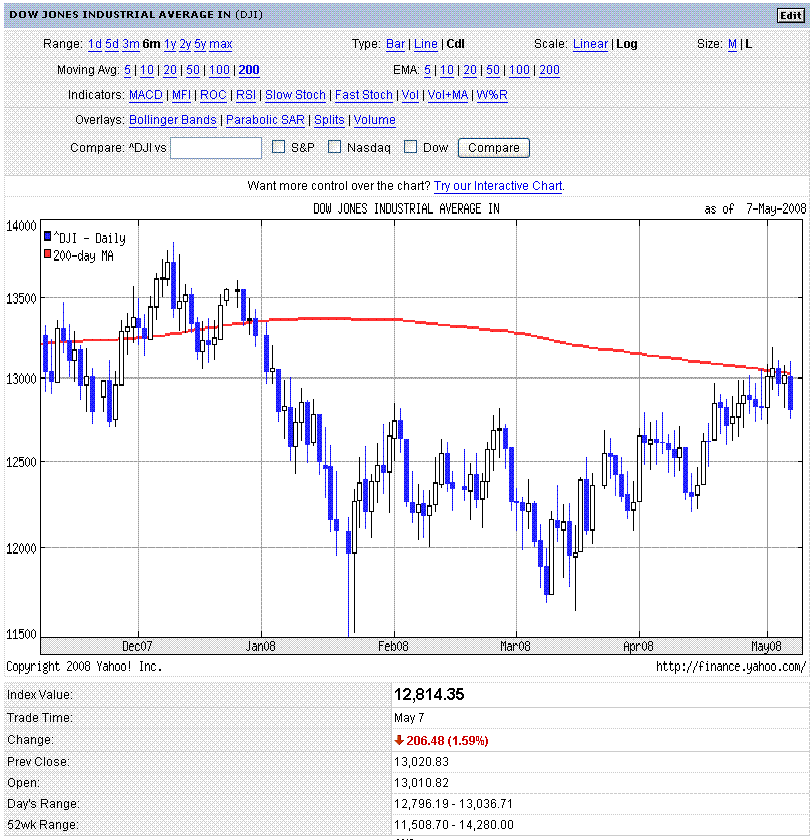
Task: Add the MACD indicator
Action: [x=146, y=95]
